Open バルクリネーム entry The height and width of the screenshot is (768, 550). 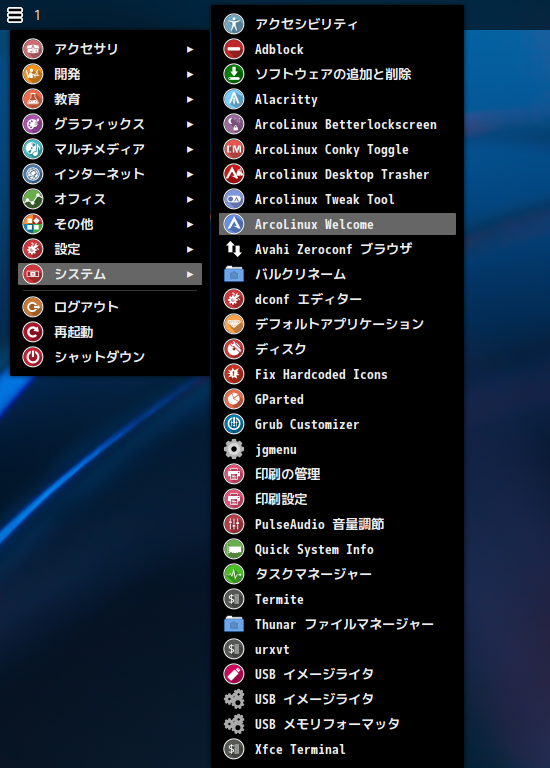(x=337, y=274)
